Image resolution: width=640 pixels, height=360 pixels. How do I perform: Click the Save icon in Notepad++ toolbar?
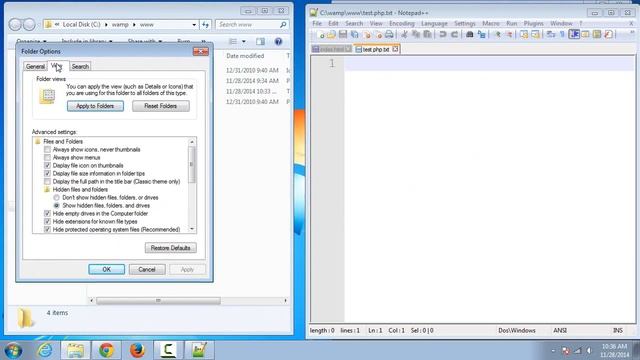tap(343, 35)
